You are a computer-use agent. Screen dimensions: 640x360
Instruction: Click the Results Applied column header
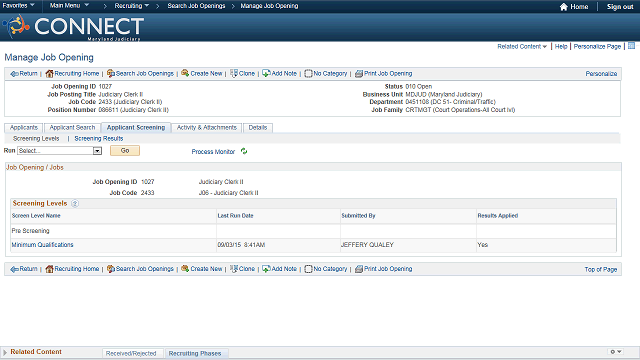pyautogui.click(x=498, y=216)
